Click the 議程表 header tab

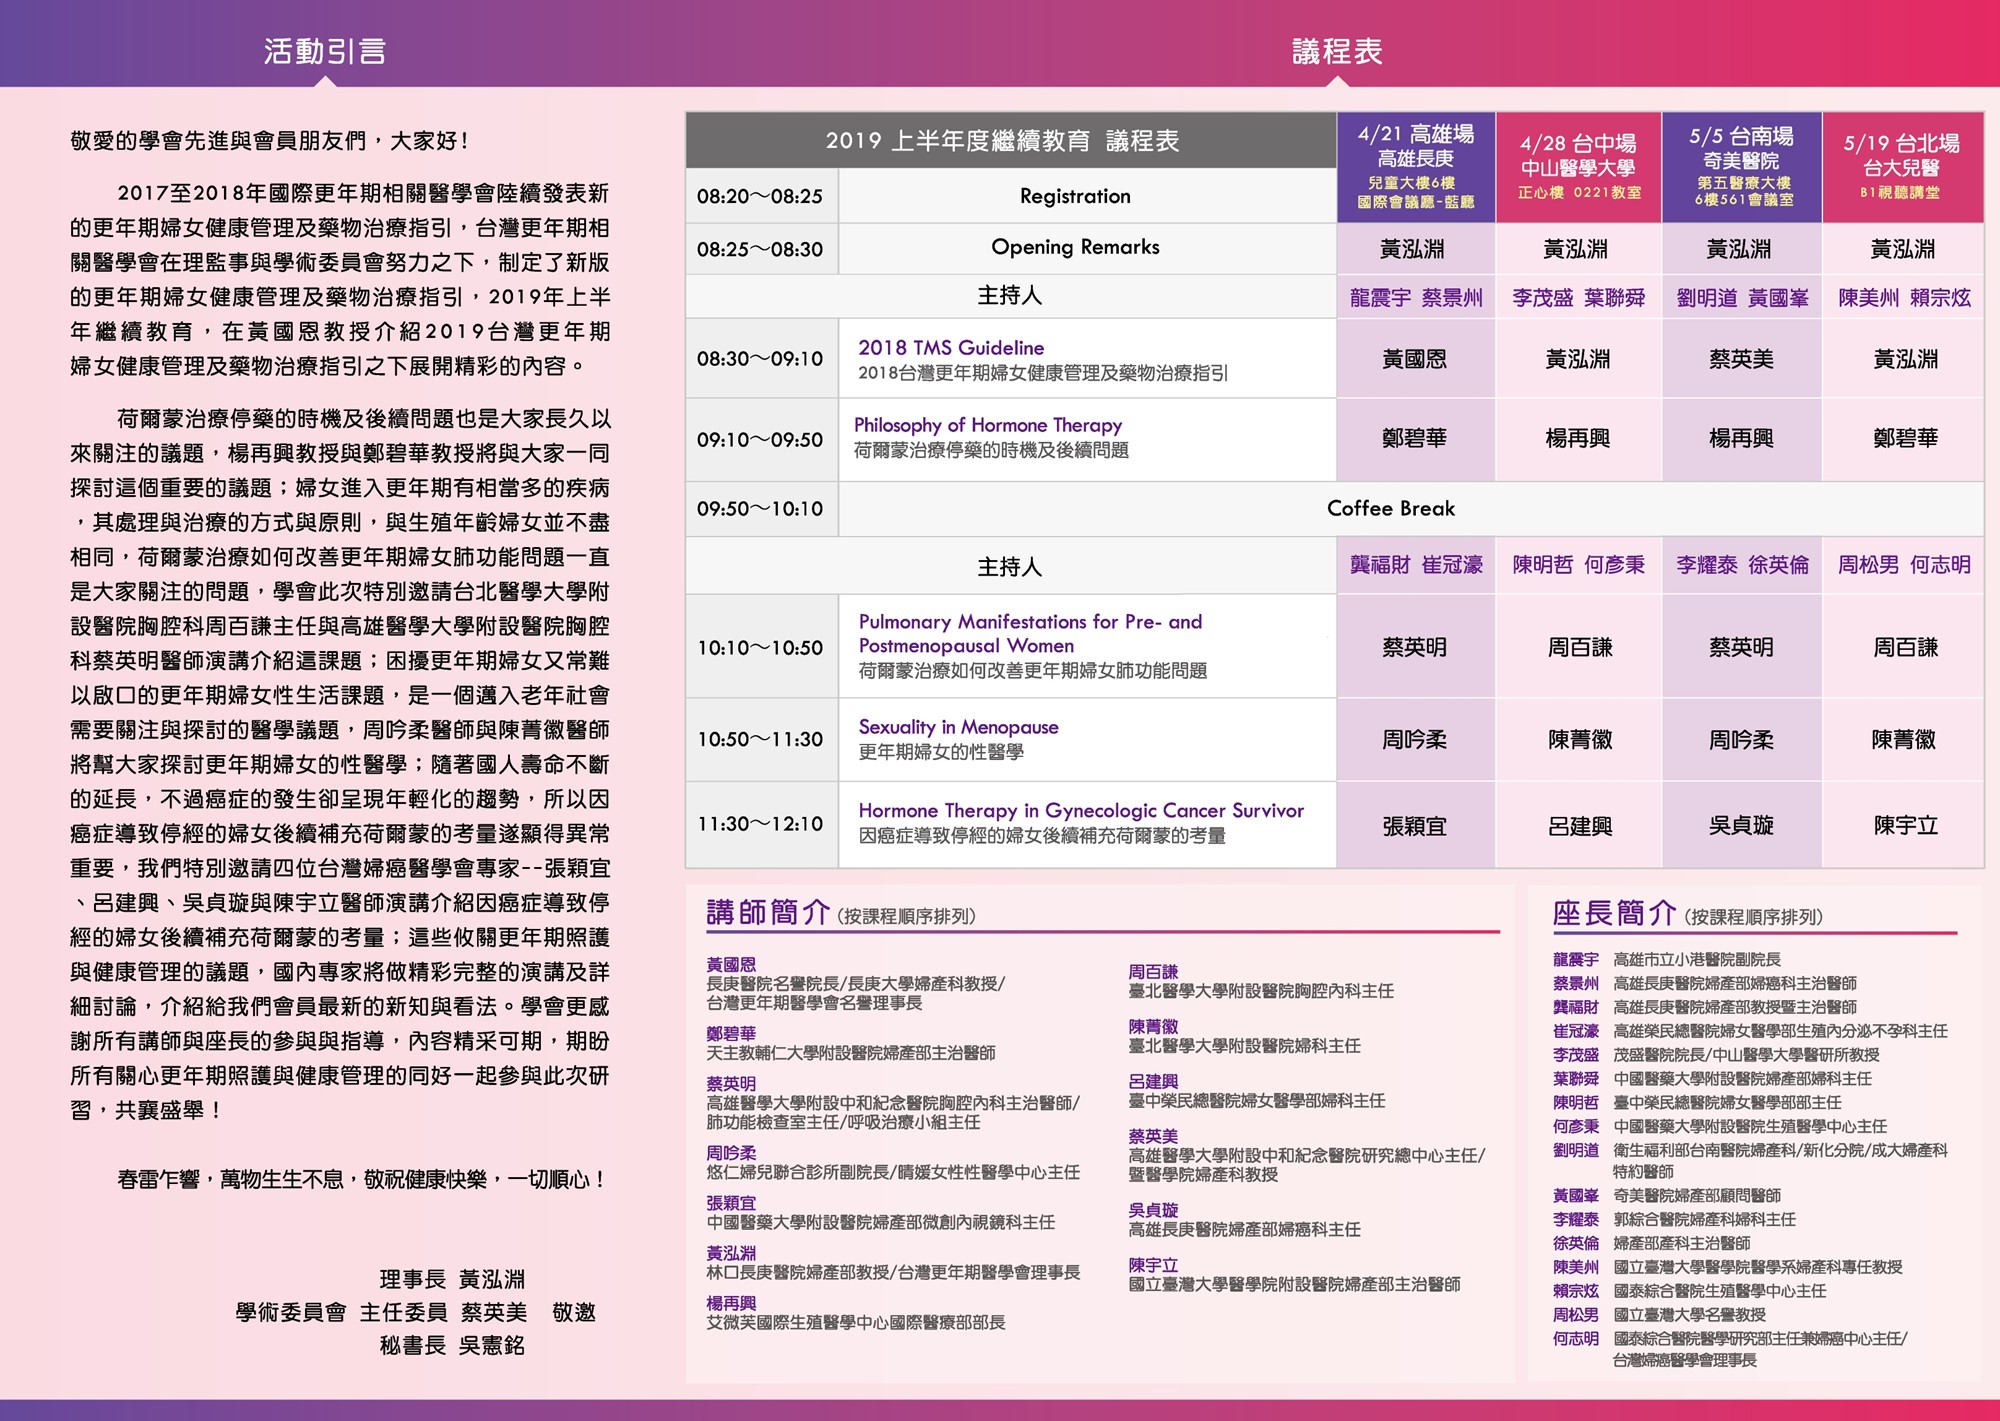(1337, 51)
